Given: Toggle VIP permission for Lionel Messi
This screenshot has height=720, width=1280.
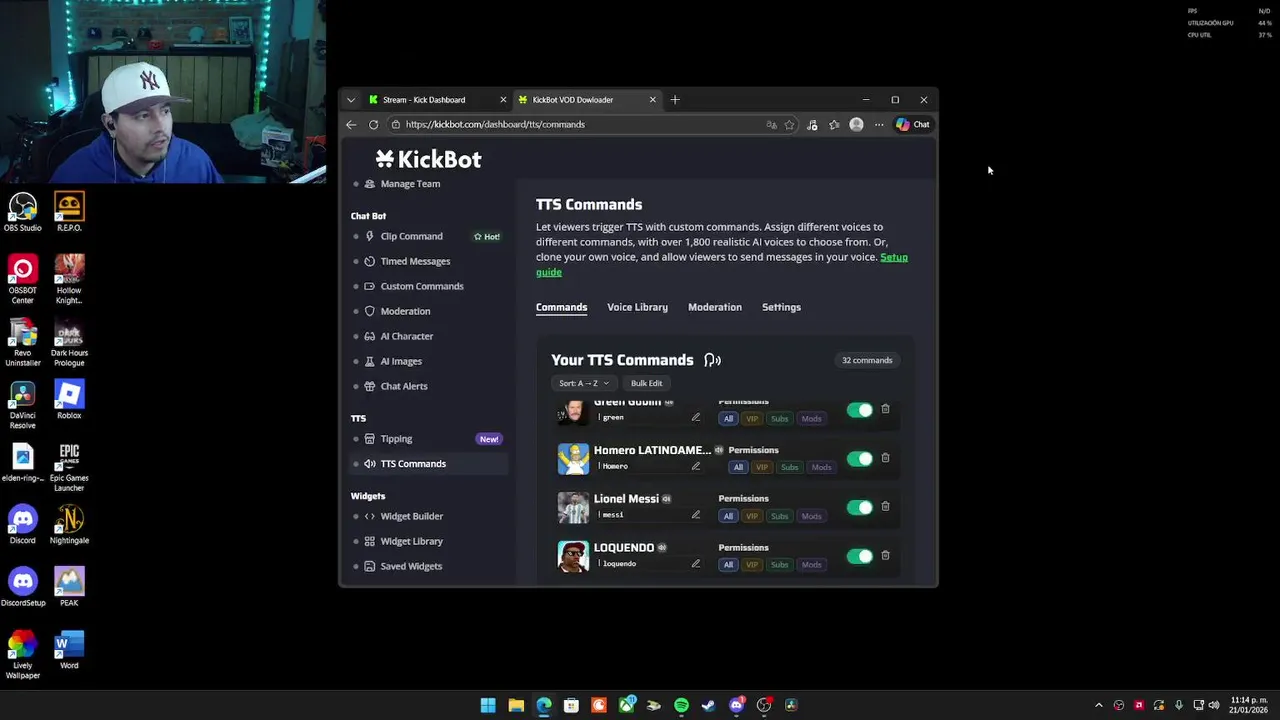Looking at the screenshot, I should (752, 516).
